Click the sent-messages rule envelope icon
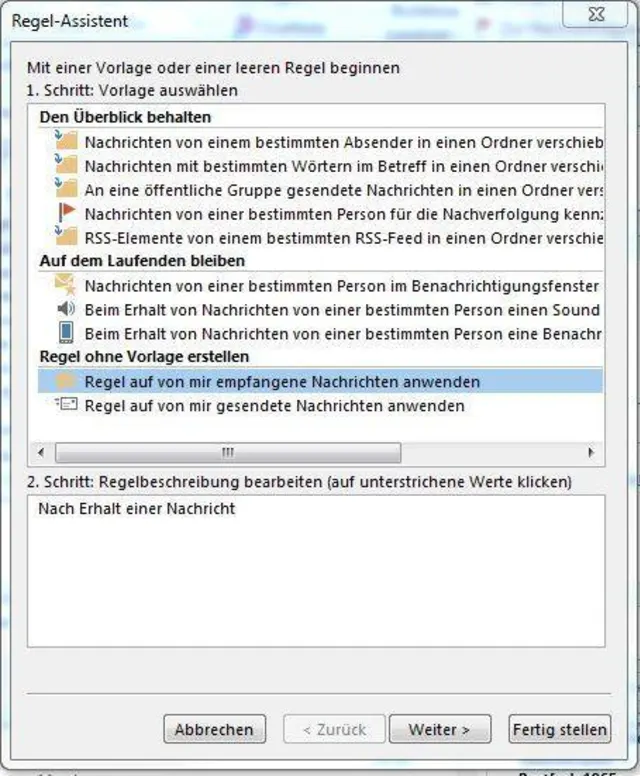The image size is (640, 776). (66, 405)
